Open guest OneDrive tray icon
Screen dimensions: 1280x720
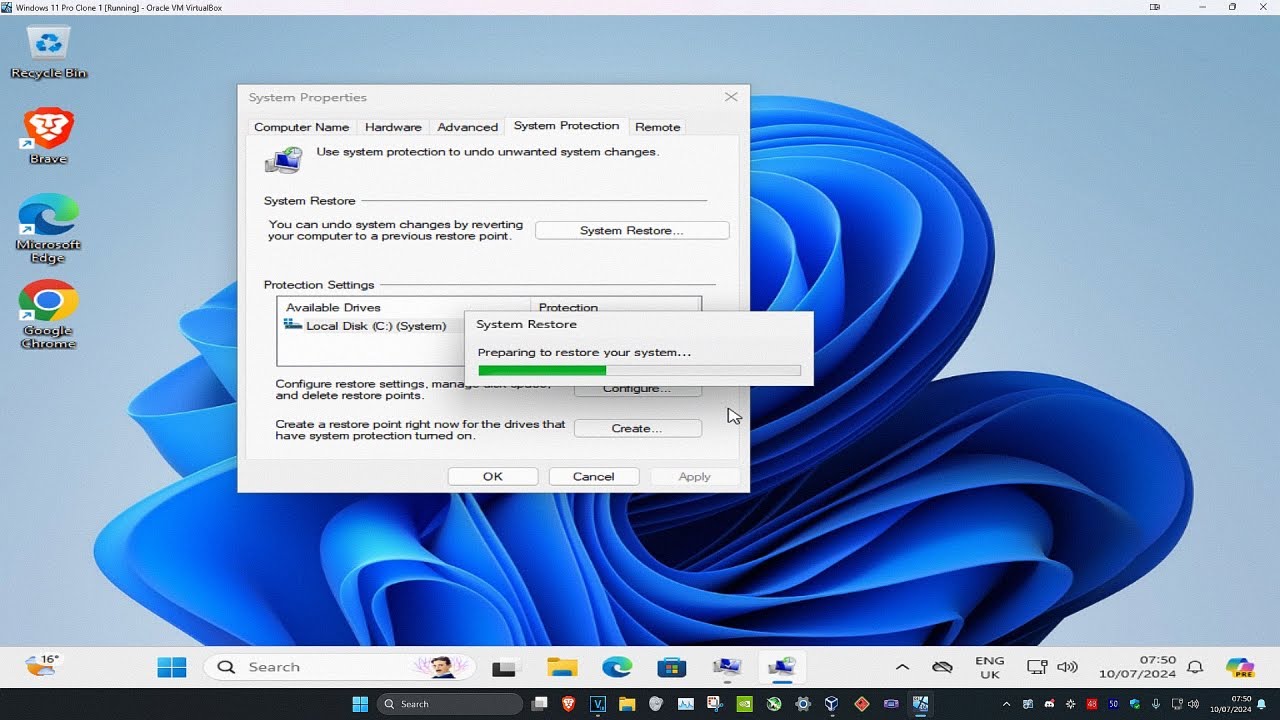(x=941, y=667)
